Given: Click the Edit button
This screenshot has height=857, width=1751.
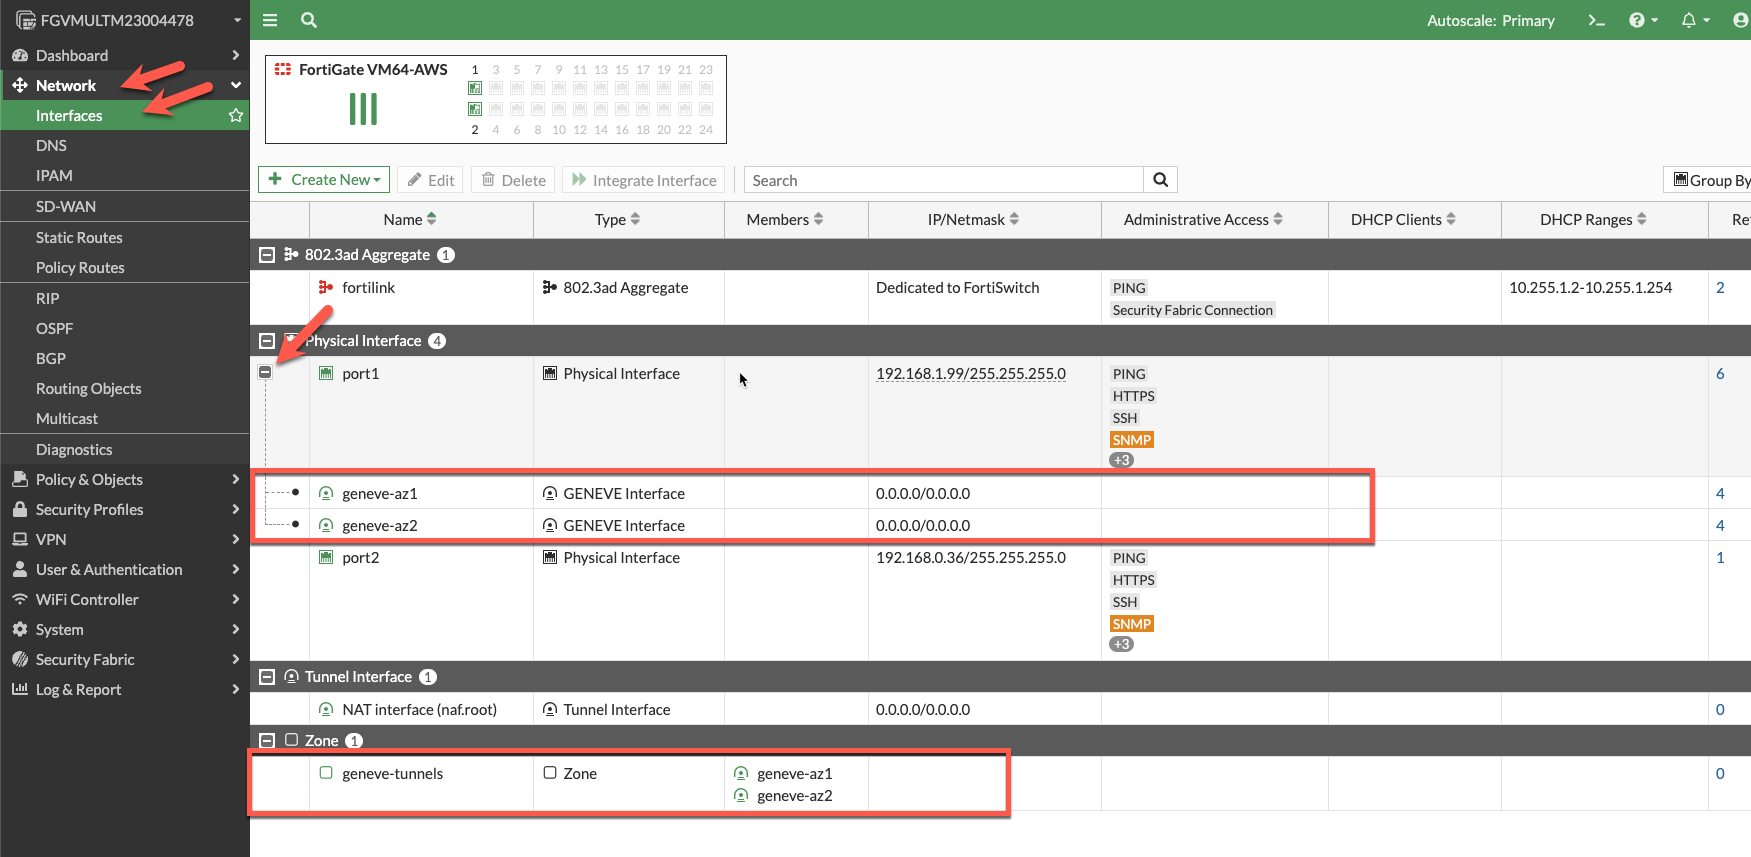Looking at the screenshot, I should (x=430, y=180).
